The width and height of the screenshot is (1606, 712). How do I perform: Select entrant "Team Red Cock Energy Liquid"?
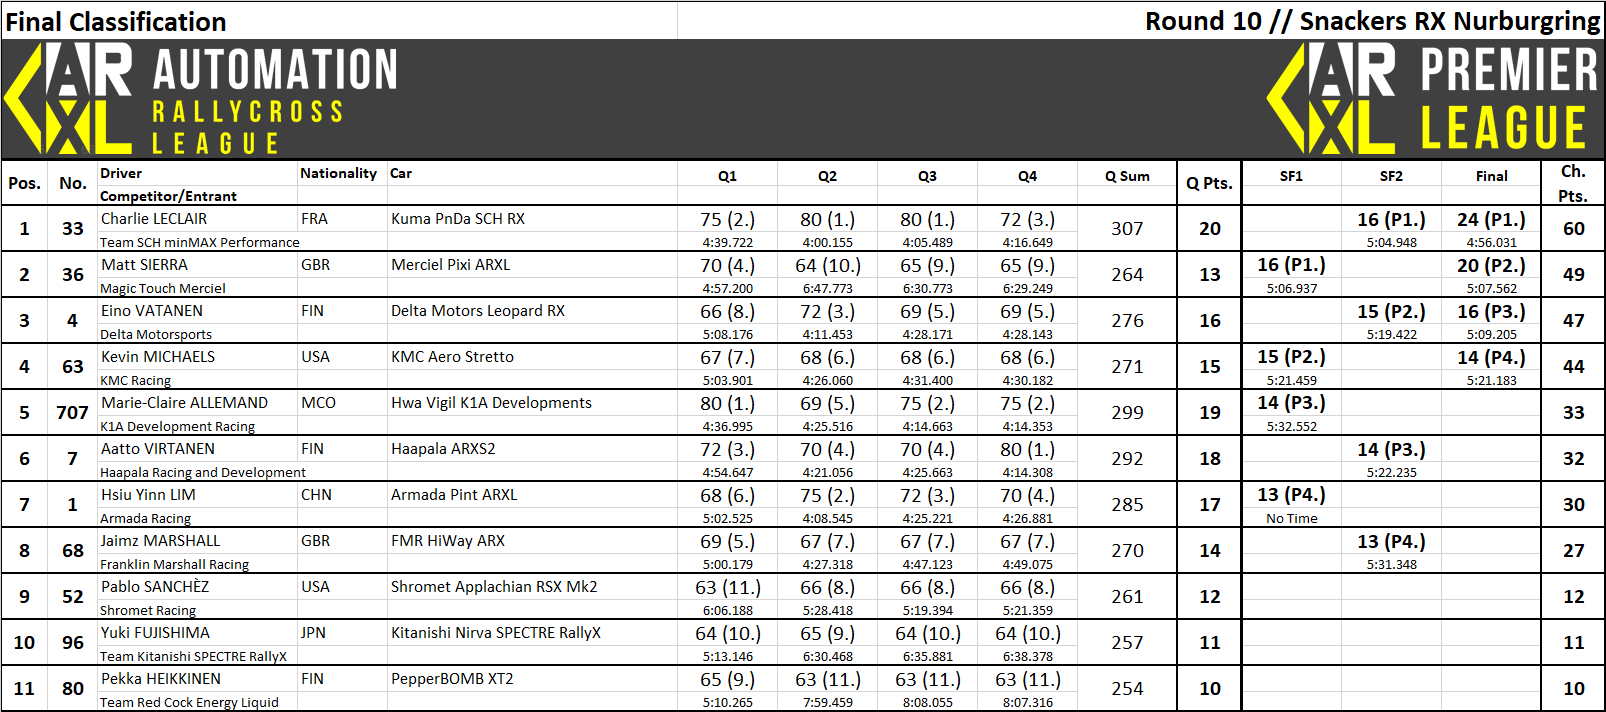(x=189, y=702)
